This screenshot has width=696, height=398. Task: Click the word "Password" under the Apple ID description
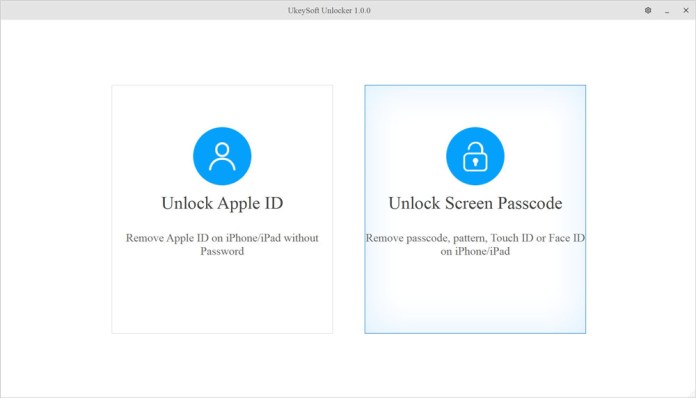click(x=222, y=251)
